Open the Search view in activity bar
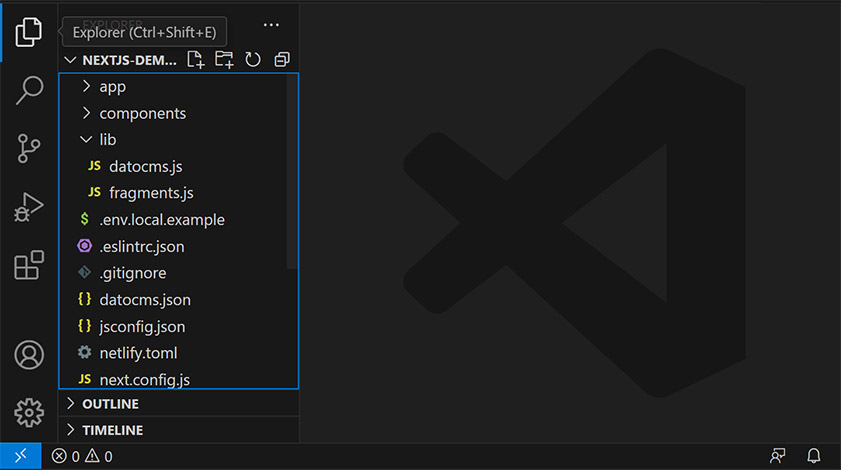This screenshot has height=470, width=841. (29, 90)
